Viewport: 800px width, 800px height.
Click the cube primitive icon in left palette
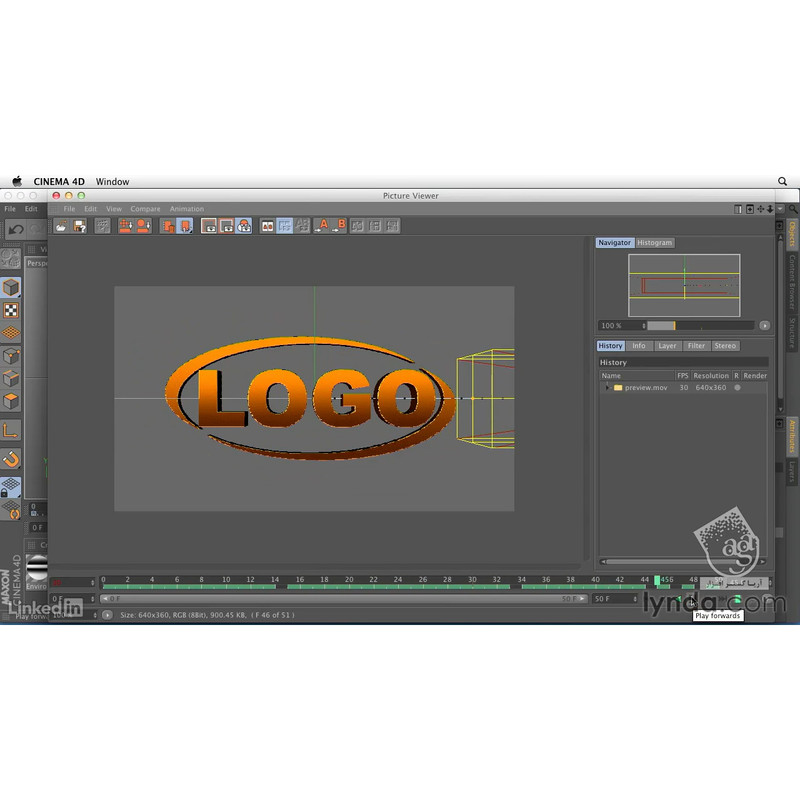point(11,287)
